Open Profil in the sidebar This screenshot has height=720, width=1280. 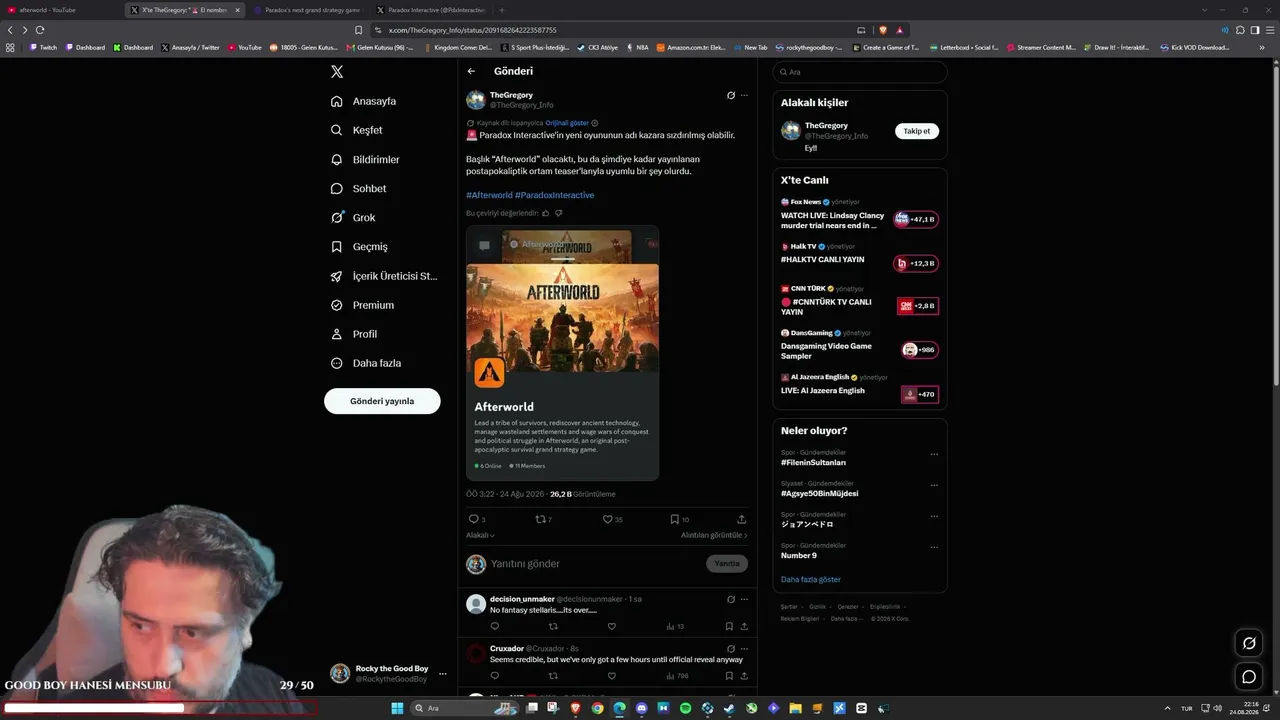coord(354,334)
